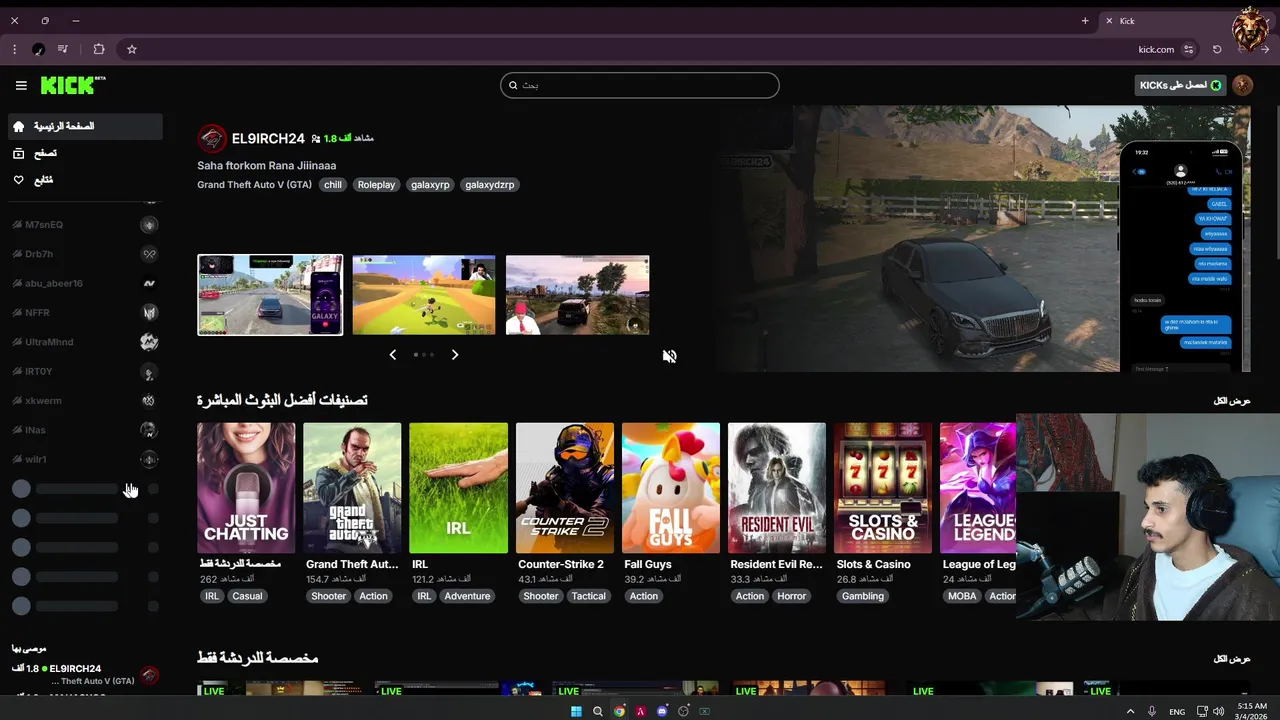Viewport: 1280px width, 720px height.
Task: Click View All for chat-only streams section
Action: (1232, 659)
